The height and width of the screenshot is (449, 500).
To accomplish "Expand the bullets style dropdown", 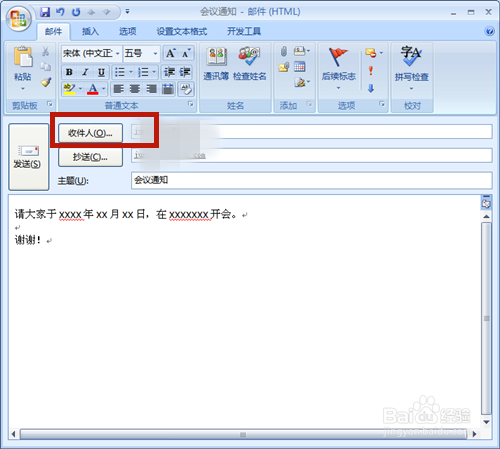I will click(x=131, y=72).
